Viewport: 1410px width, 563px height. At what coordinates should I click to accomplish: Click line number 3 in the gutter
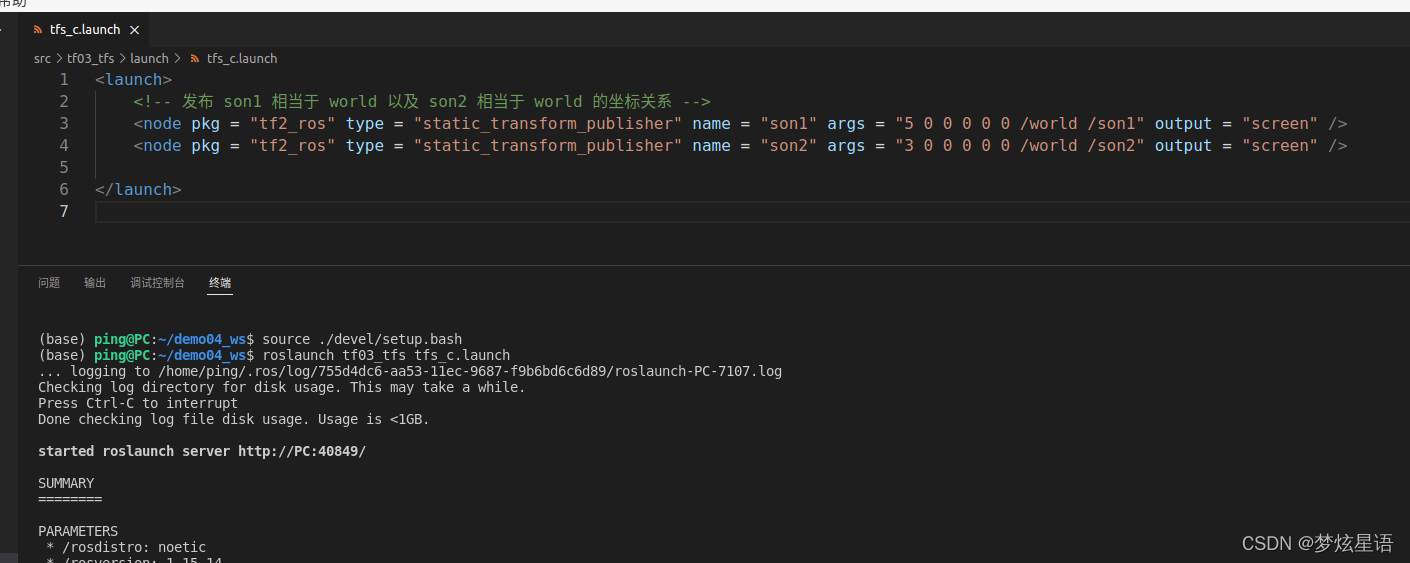64,124
